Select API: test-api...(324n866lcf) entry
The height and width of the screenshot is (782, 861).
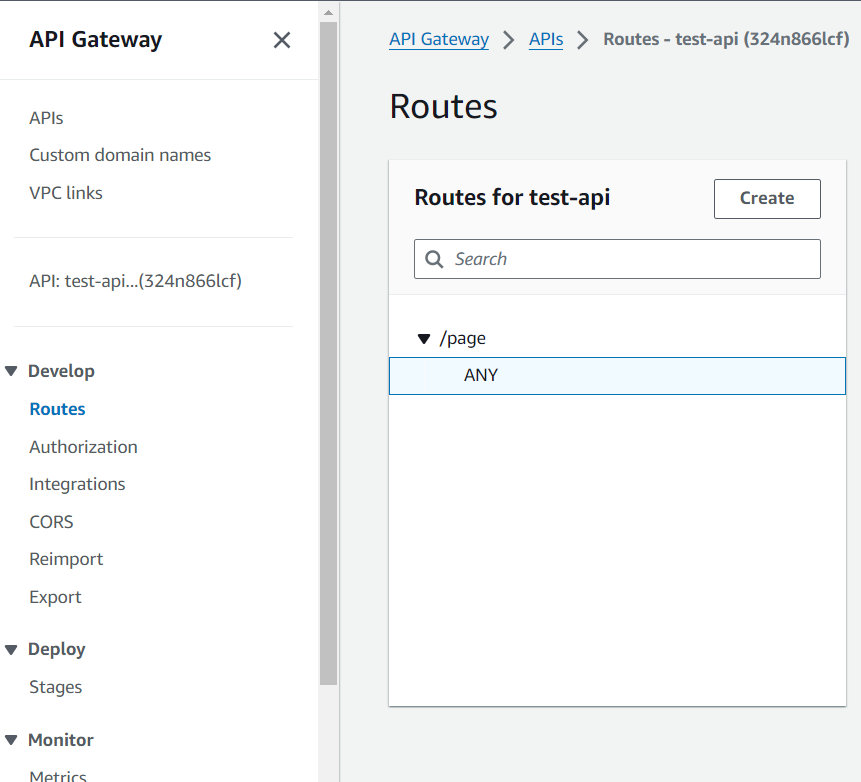[x=135, y=281]
